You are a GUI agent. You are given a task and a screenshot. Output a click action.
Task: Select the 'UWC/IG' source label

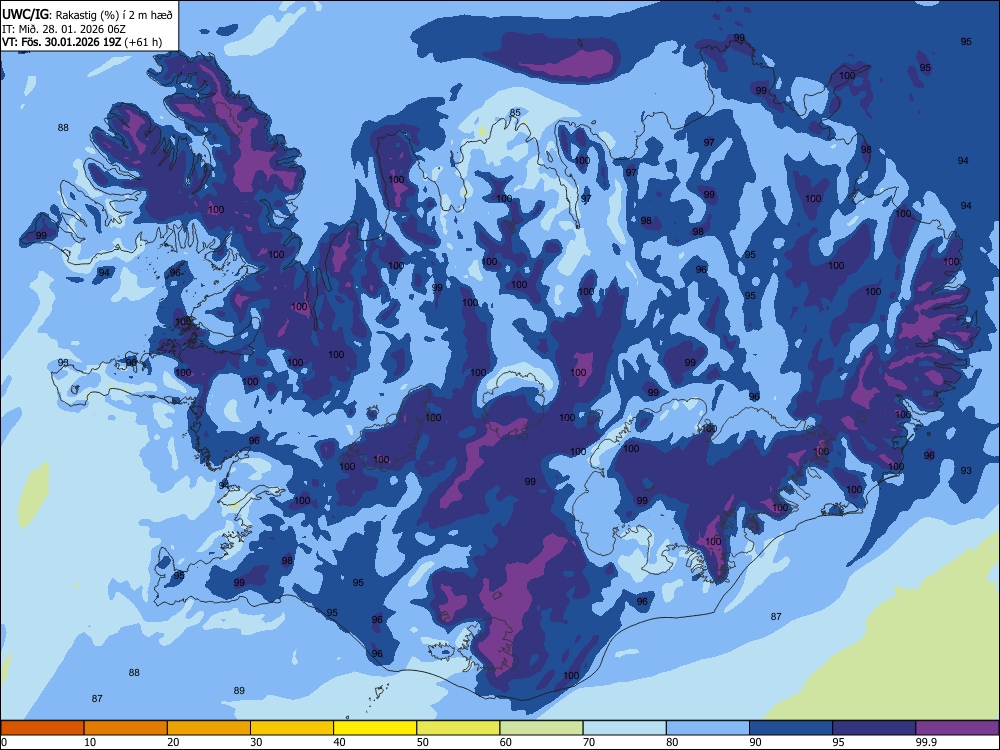coord(26,15)
